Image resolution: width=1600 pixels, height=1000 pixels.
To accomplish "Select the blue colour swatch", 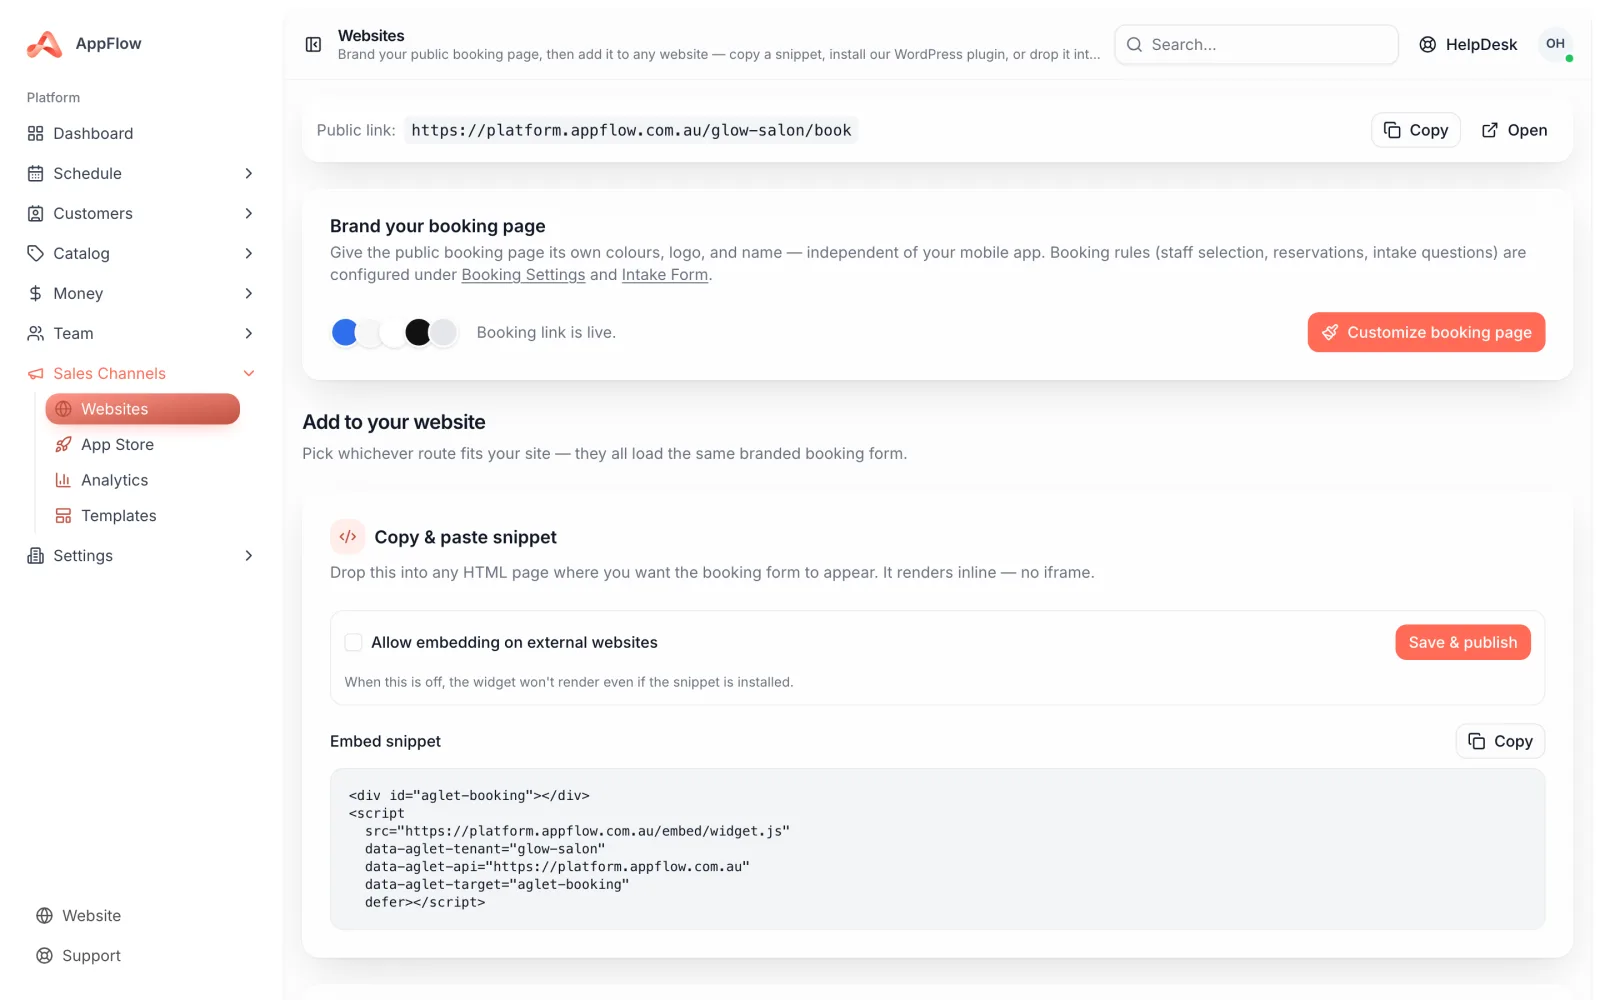I will pyautogui.click(x=345, y=332).
